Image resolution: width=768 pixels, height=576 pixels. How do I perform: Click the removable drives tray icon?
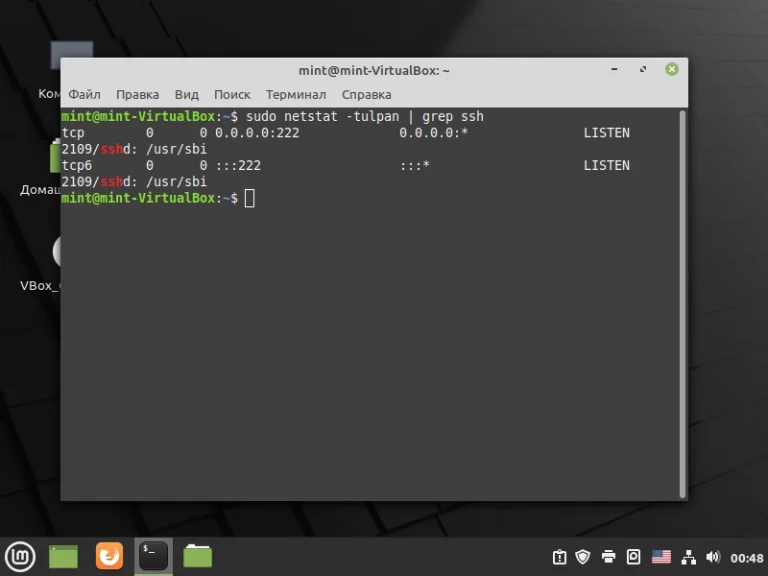pos(634,557)
